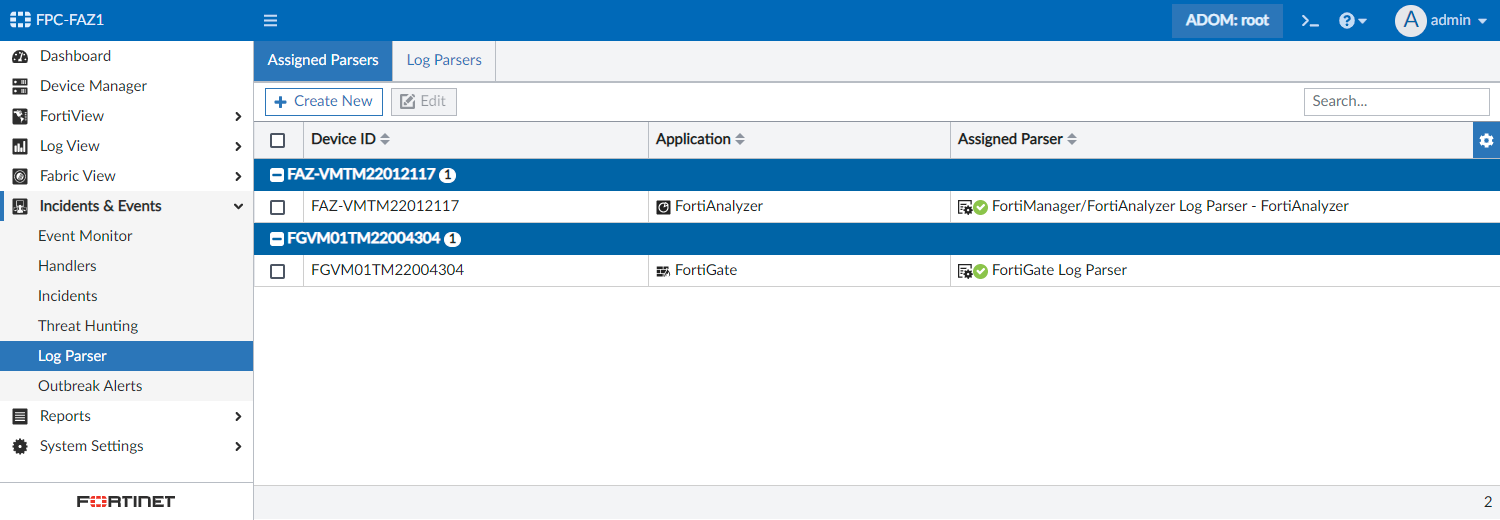Toggle the hamburger sidebar menu icon
Viewport: 1500px width, 520px height.
(270, 20)
